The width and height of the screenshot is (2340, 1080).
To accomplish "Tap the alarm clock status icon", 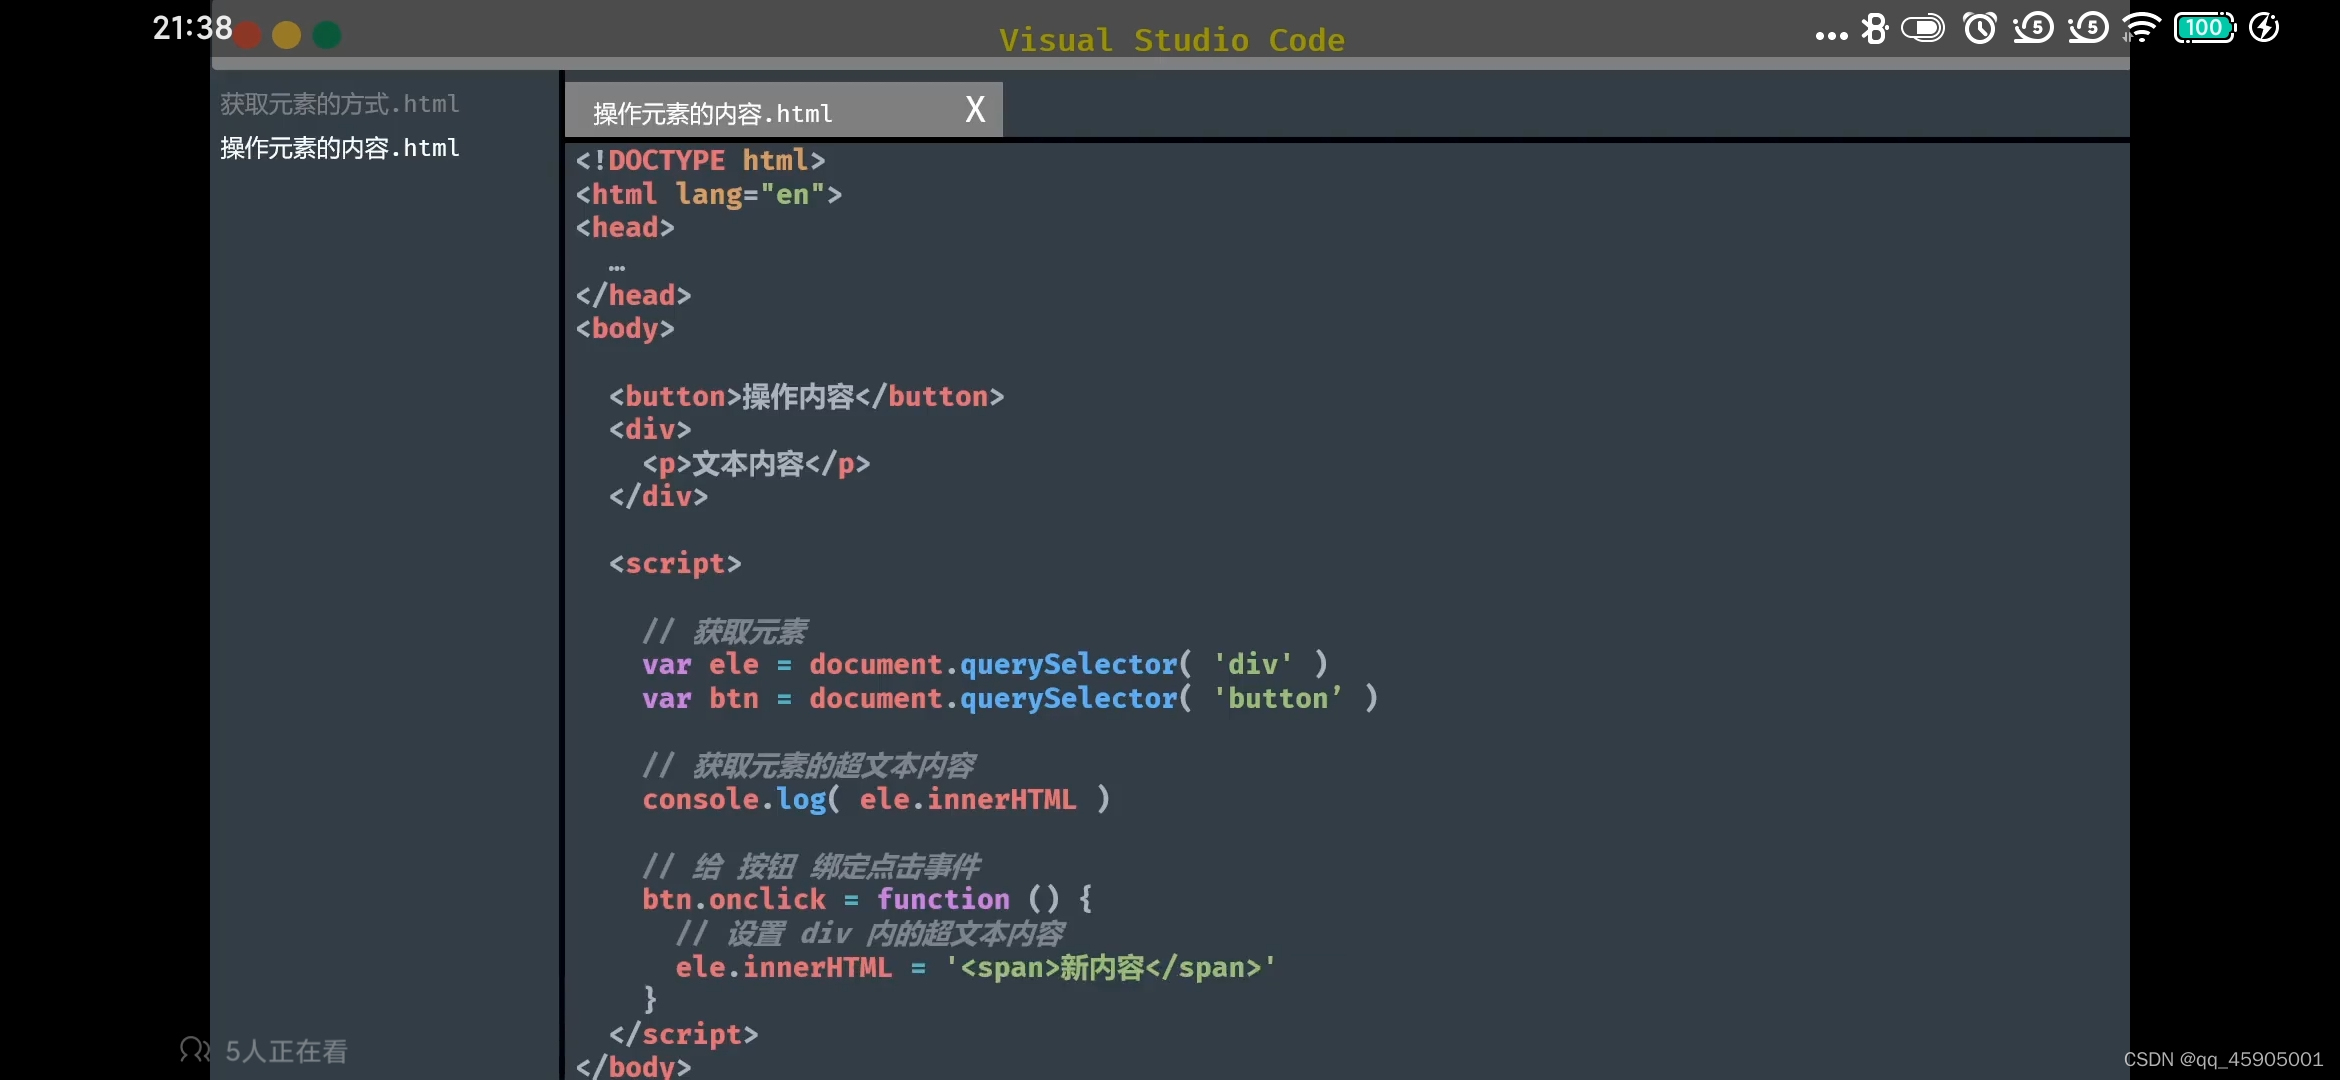I will click(1980, 28).
